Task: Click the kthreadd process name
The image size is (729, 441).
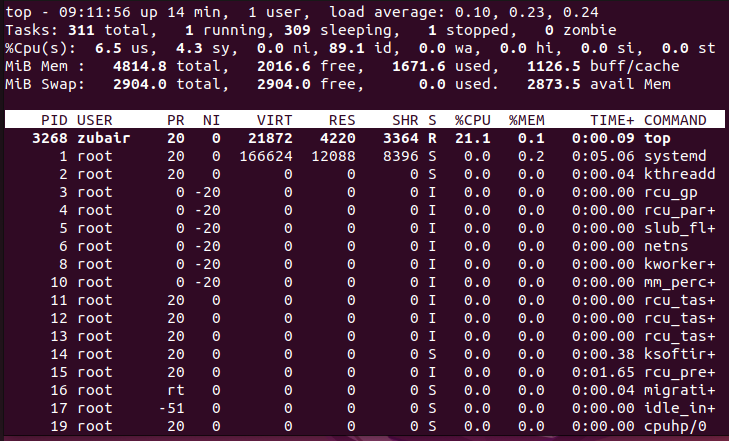Action: click(x=680, y=174)
